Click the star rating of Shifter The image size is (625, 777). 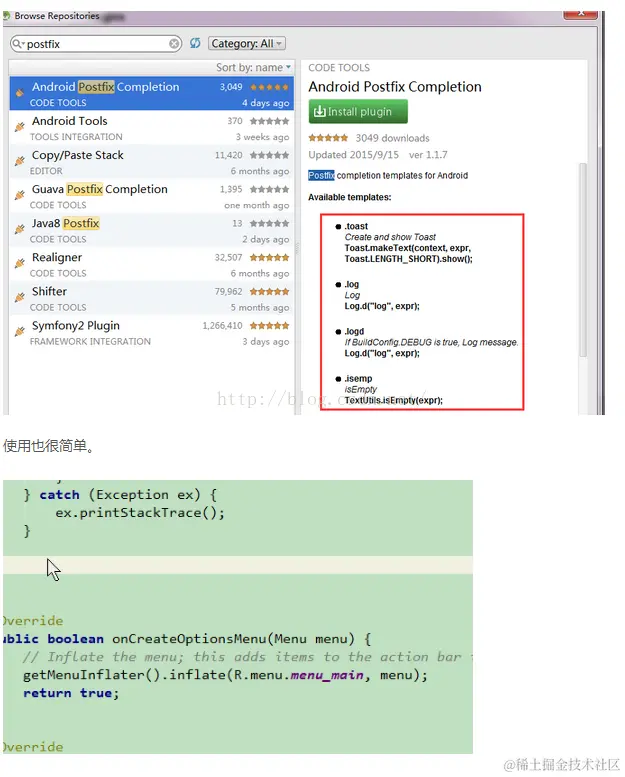coord(269,291)
